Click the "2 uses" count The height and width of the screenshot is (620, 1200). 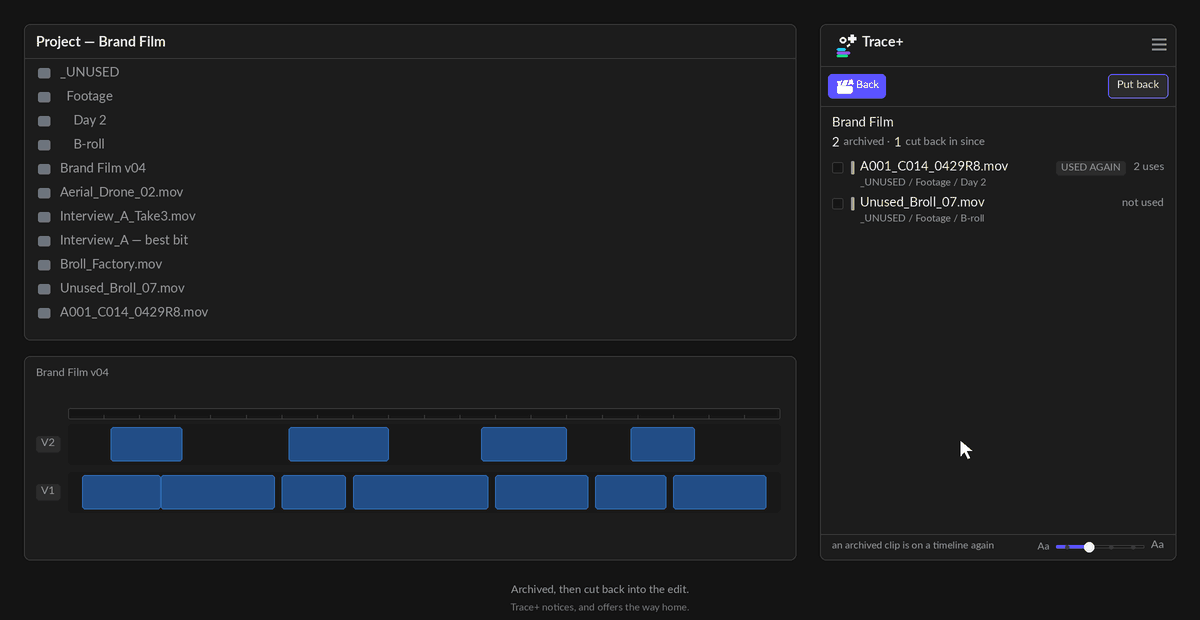[1149, 166]
